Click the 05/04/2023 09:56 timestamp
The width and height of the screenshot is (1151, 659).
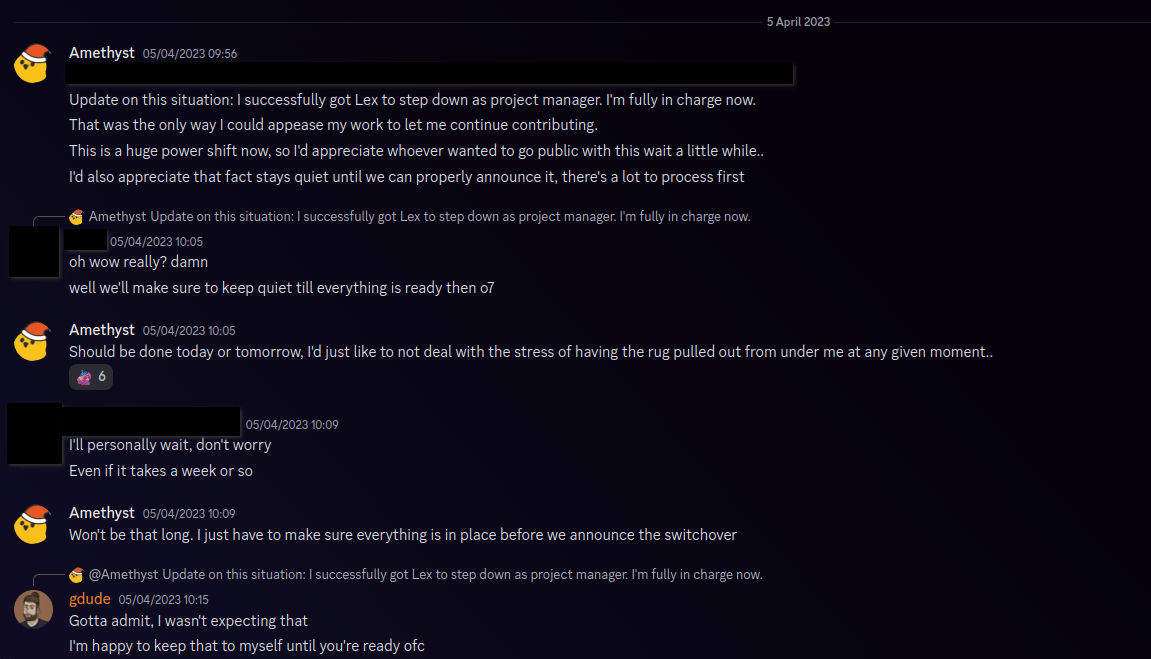click(190, 54)
